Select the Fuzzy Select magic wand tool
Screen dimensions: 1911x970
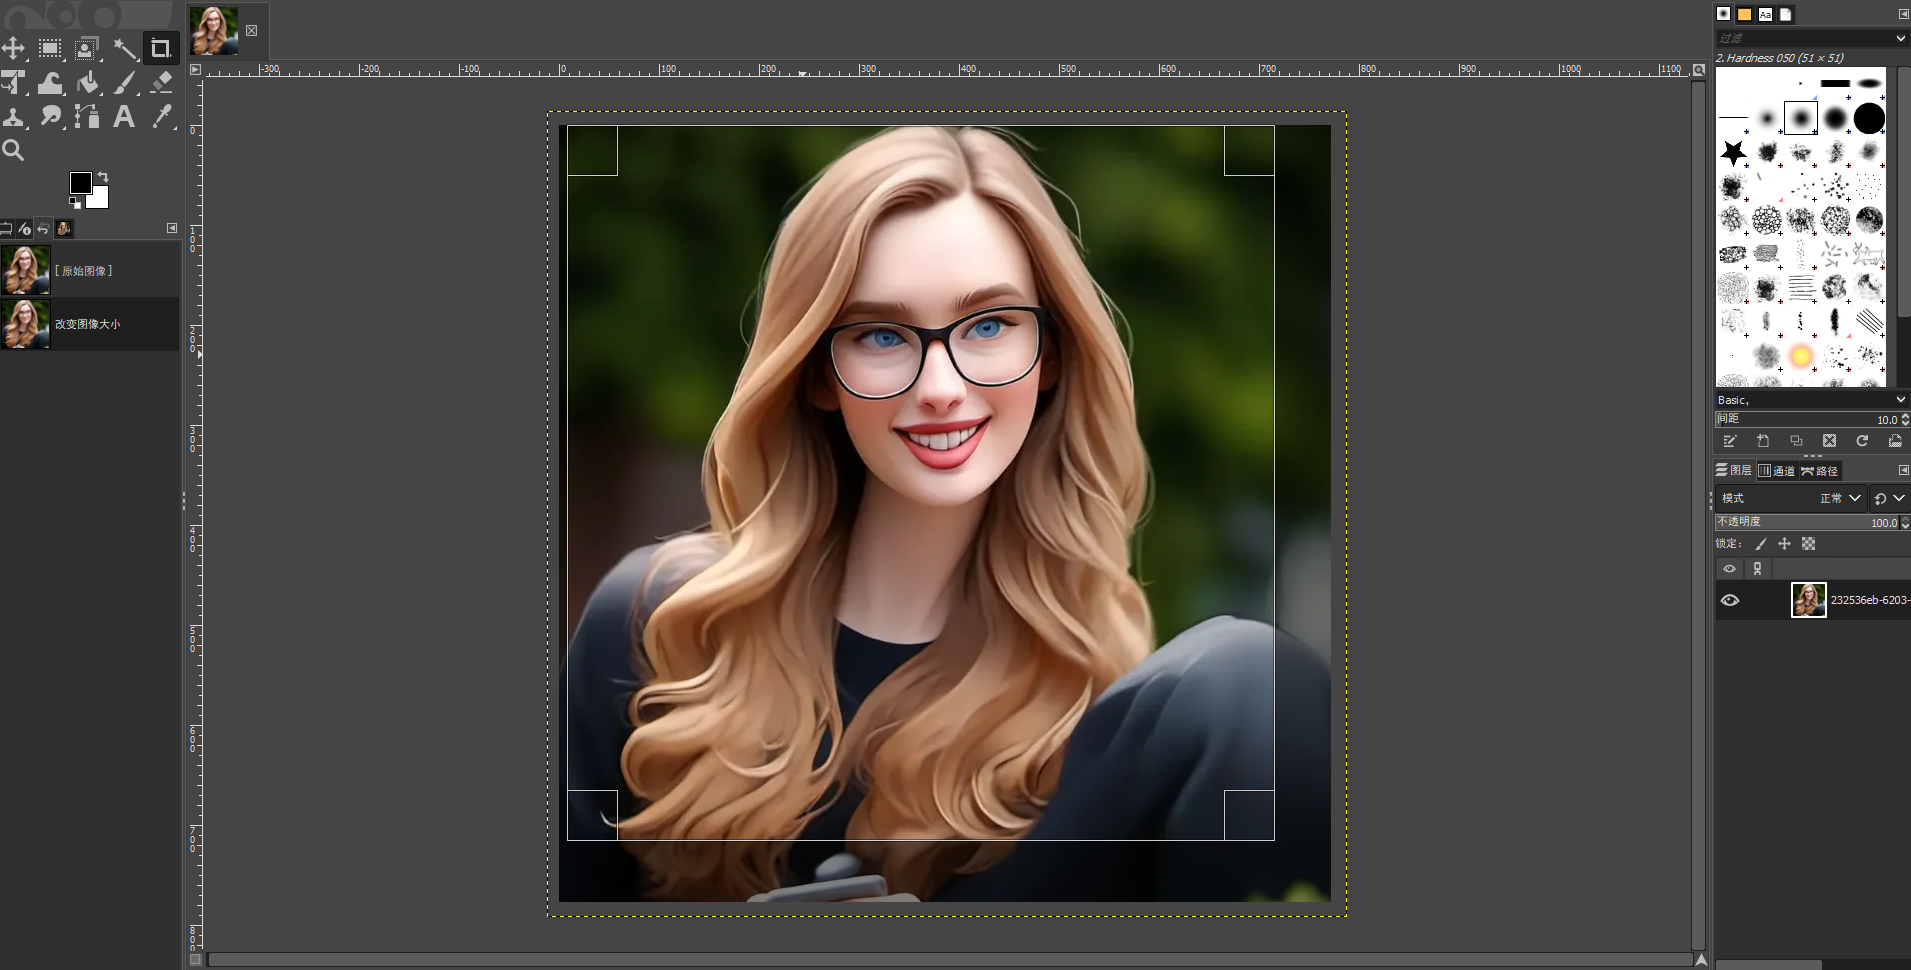pyautogui.click(x=124, y=48)
